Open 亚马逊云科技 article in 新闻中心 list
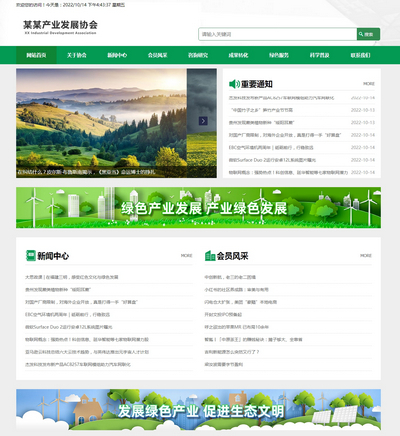 pyautogui.click(x=87, y=352)
